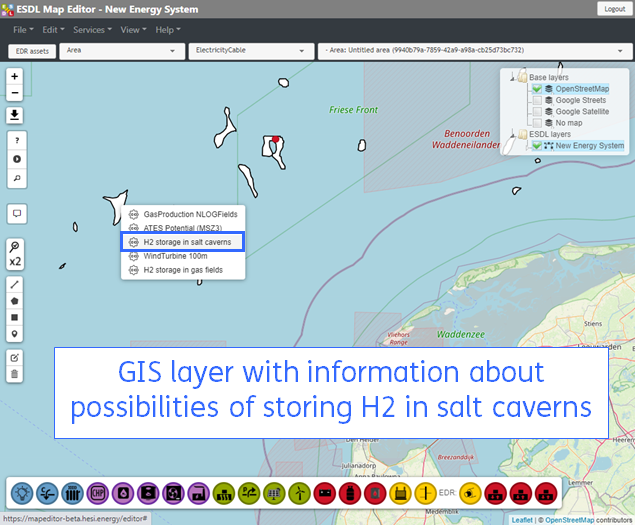Open the Area dropdown
The height and width of the screenshot is (525, 635).
coord(121,49)
